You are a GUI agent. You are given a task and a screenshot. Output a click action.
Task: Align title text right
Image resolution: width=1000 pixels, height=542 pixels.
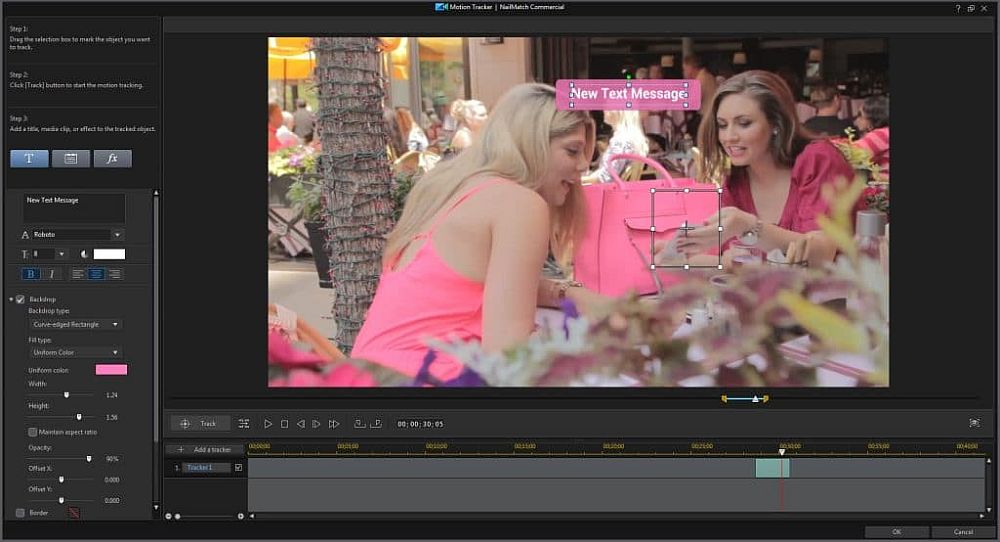pyautogui.click(x=114, y=274)
